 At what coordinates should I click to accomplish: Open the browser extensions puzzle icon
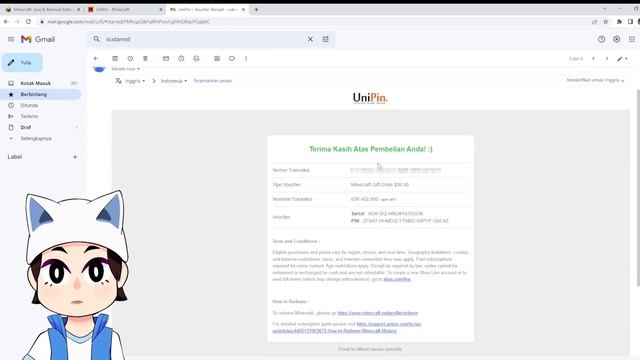tap(619, 22)
